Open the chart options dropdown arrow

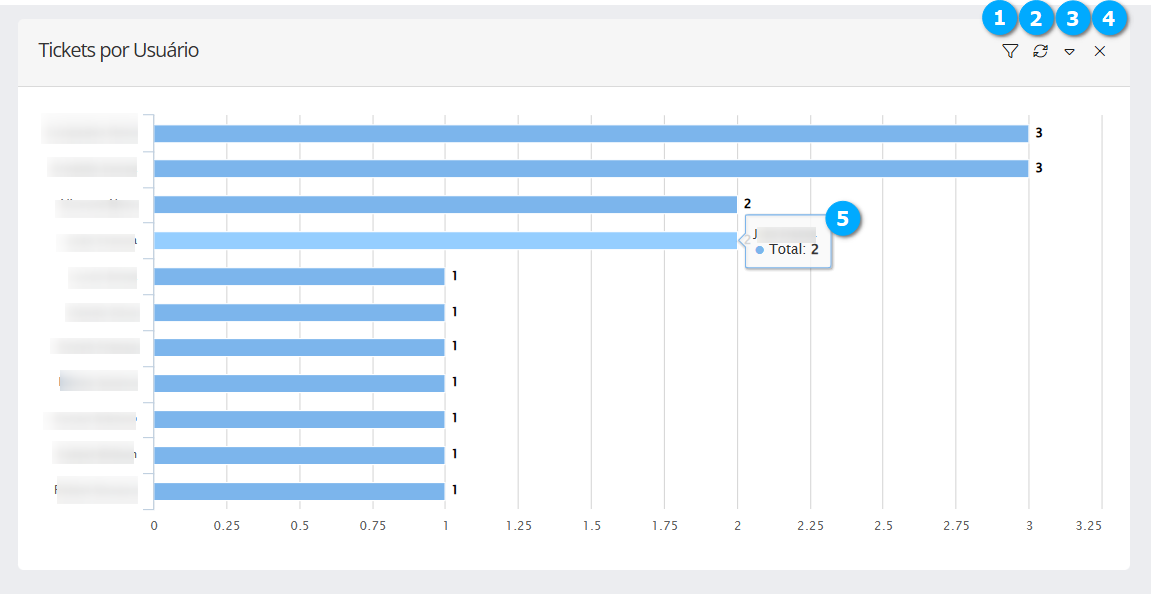(x=1069, y=52)
